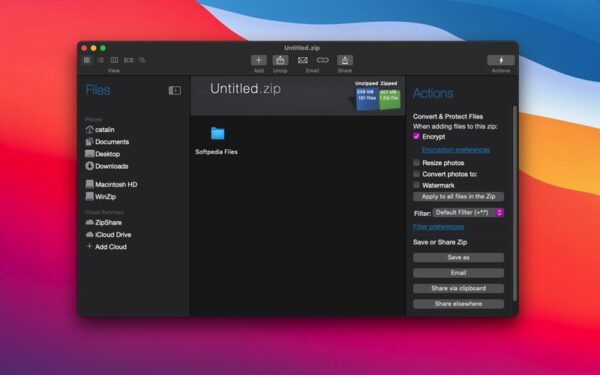Image resolution: width=600 pixels, height=375 pixels.
Task: Click the WinZip drive icon
Action: click(x=90, y=196)
